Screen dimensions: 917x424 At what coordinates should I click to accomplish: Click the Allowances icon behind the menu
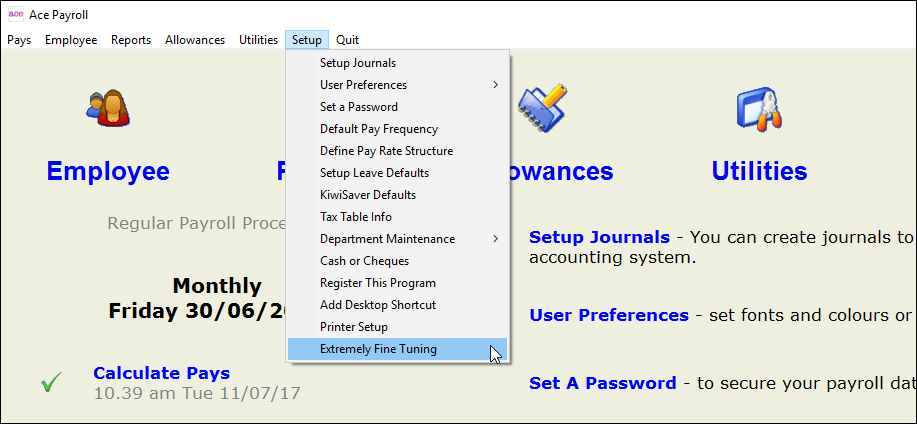543,107
